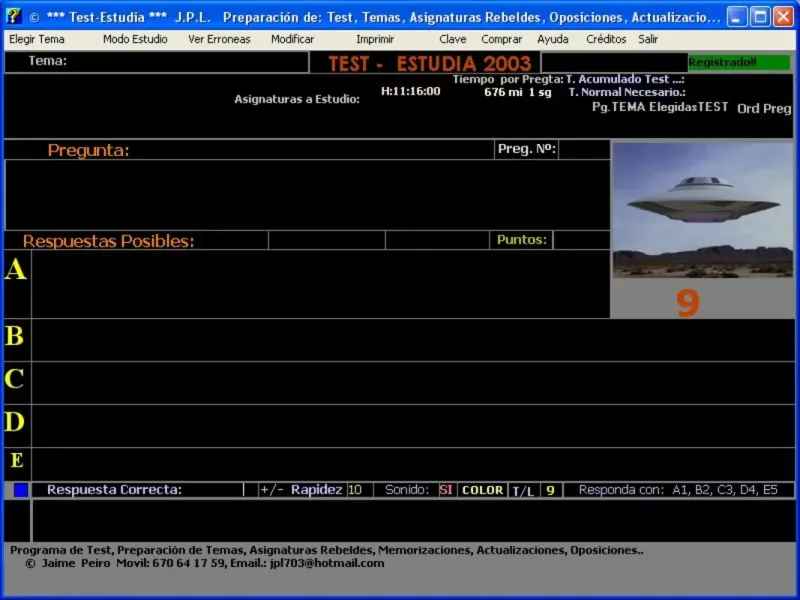Screen dimensions: 800x600
Task: Click the 676 mi 1 sg time value
Action: coord(518,92)
